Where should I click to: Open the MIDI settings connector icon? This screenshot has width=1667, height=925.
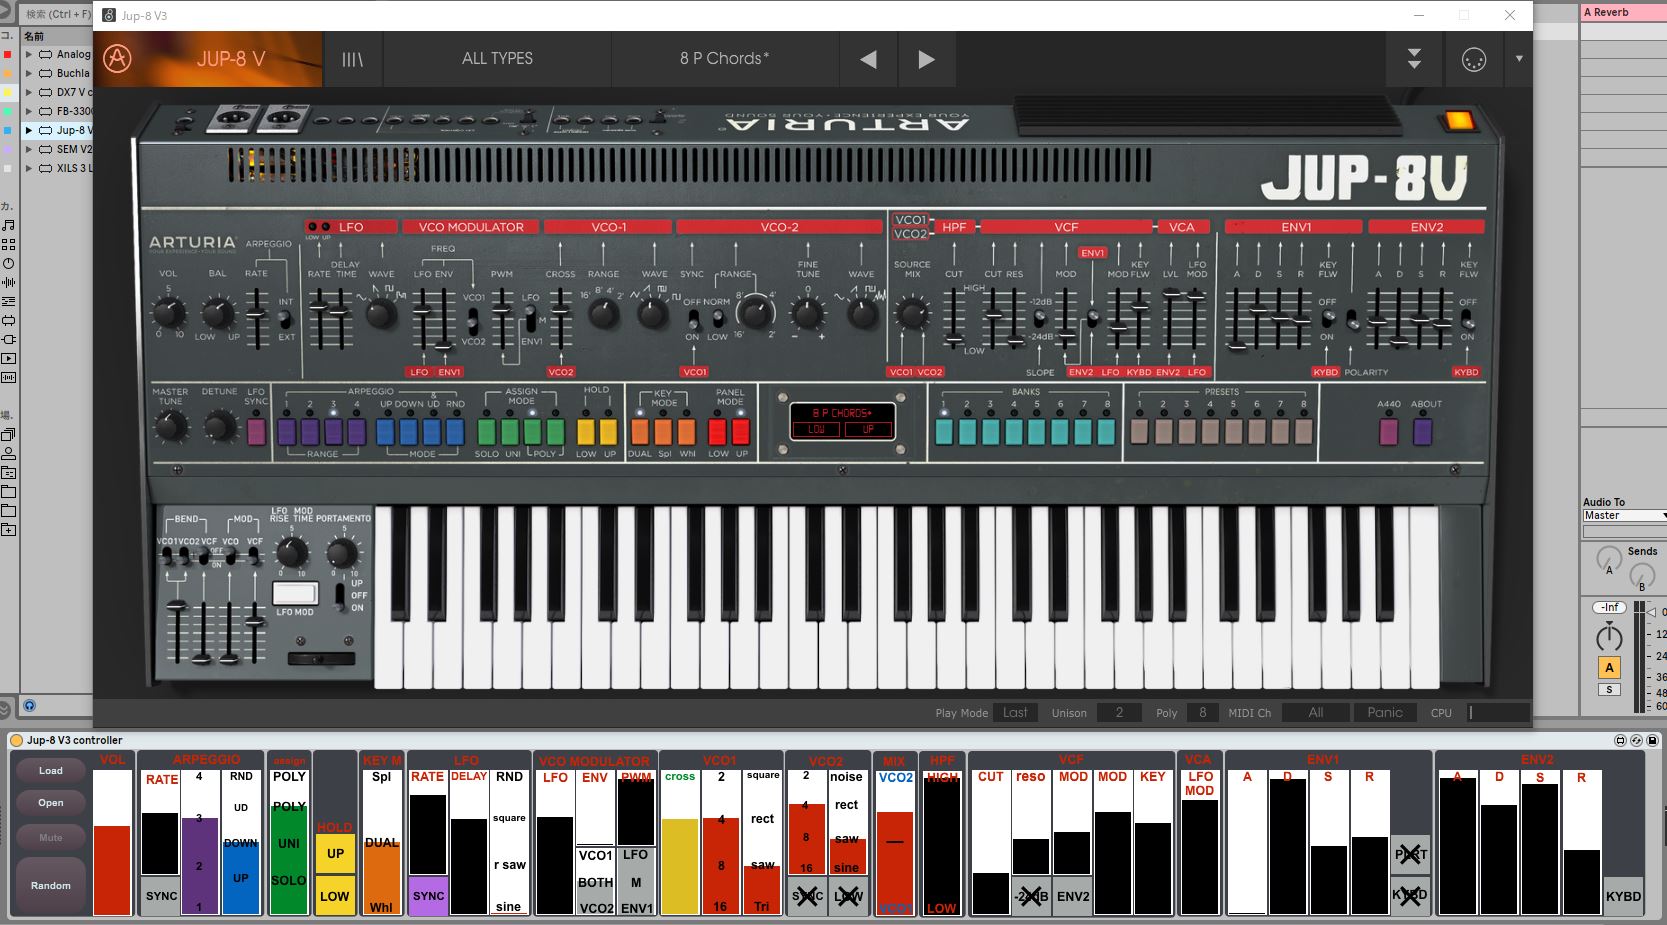click(x=1474, y=60)
